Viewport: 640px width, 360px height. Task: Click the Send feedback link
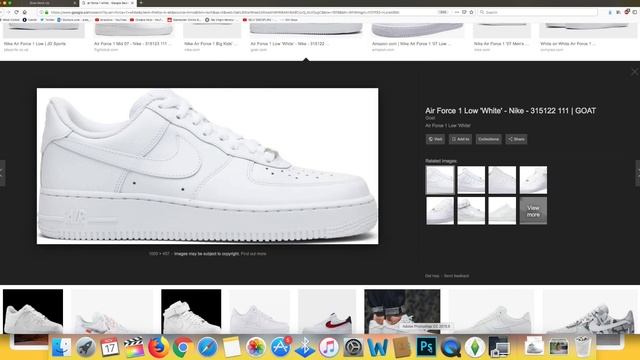click(x=456, y=276)
